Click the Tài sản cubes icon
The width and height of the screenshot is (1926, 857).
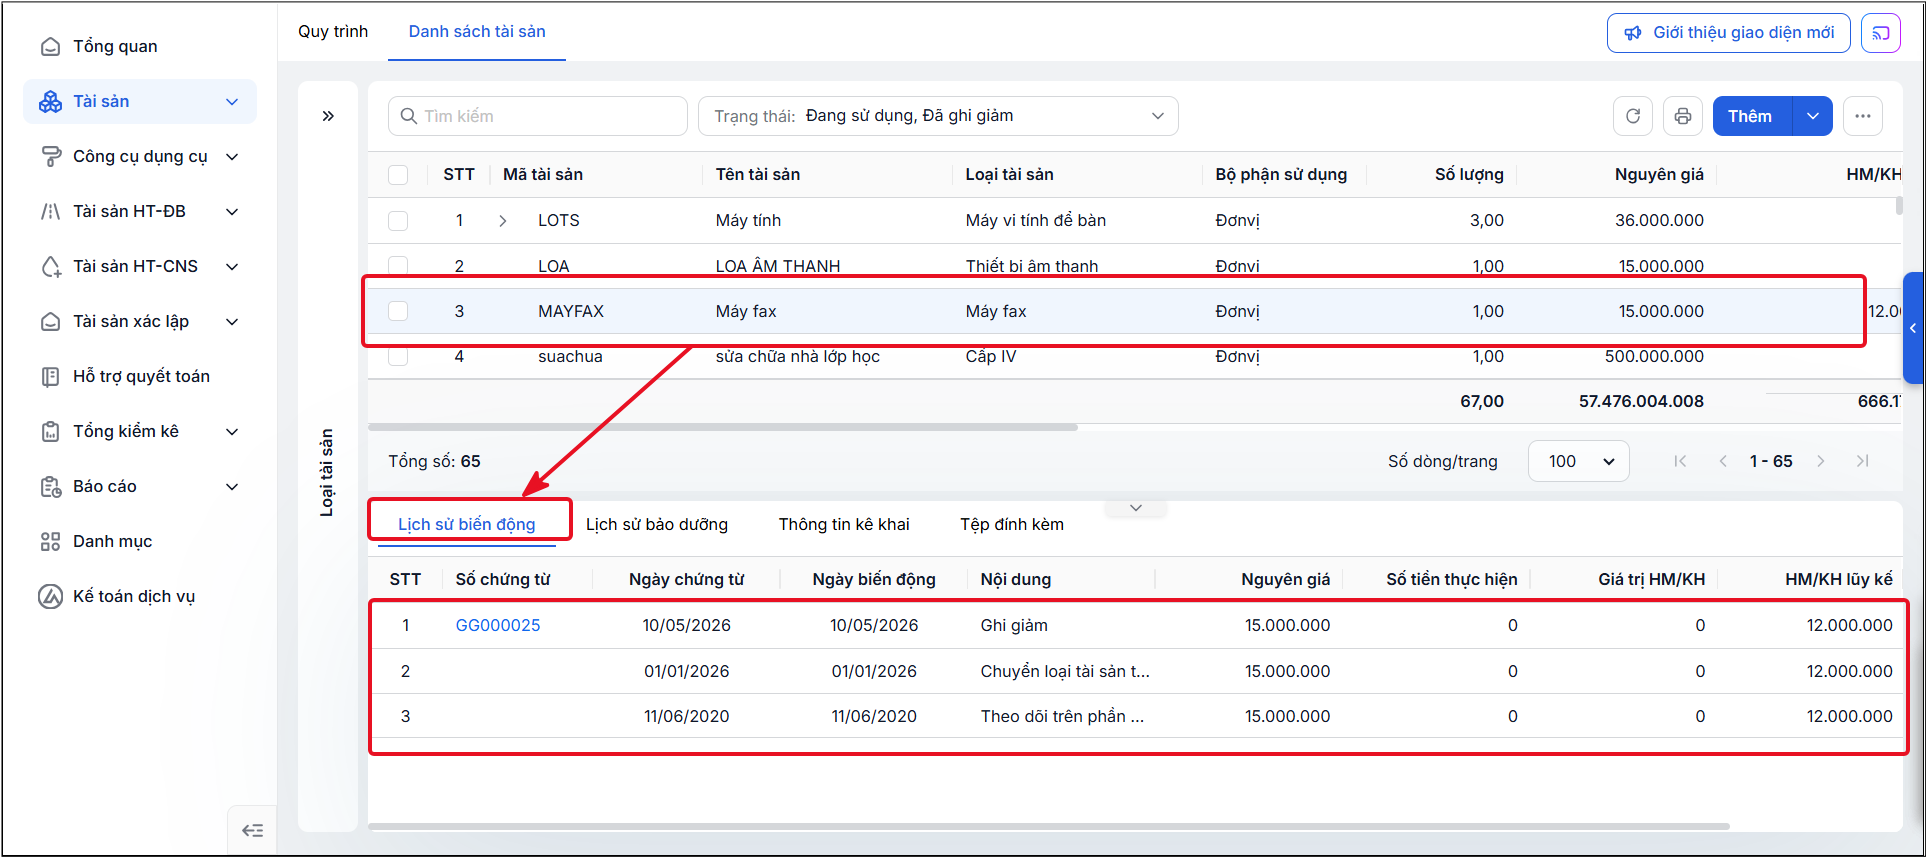pyautogui.click(x=50, y=101)
